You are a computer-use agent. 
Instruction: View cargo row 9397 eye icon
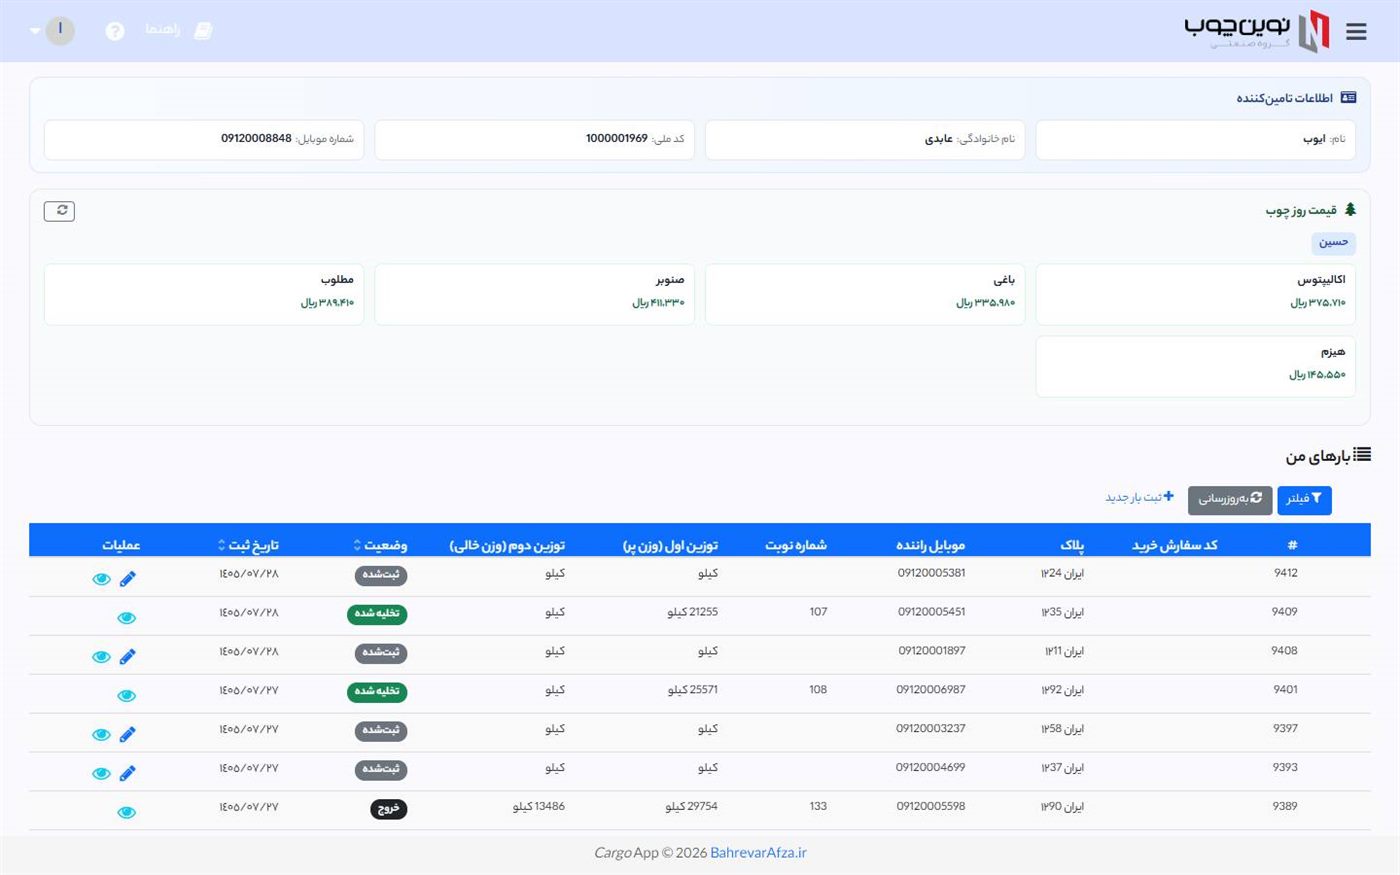[101, 735]
